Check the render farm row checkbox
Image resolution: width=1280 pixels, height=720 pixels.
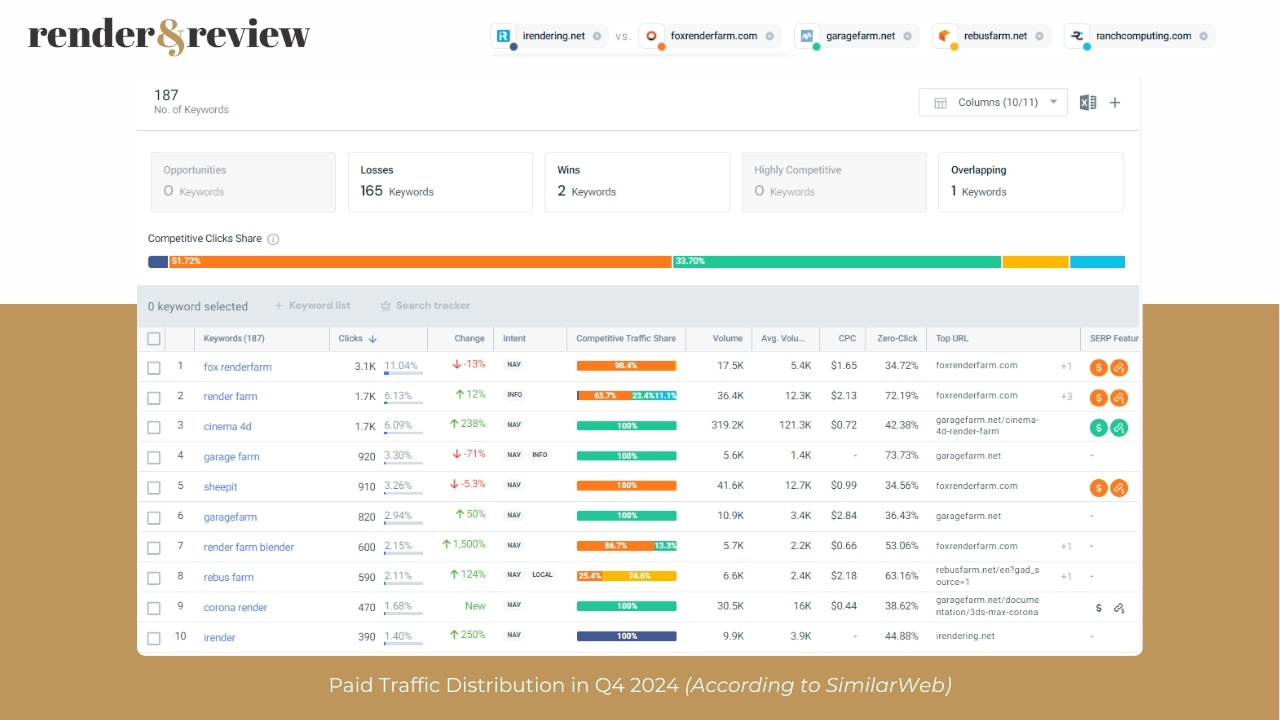pos(154,397)
